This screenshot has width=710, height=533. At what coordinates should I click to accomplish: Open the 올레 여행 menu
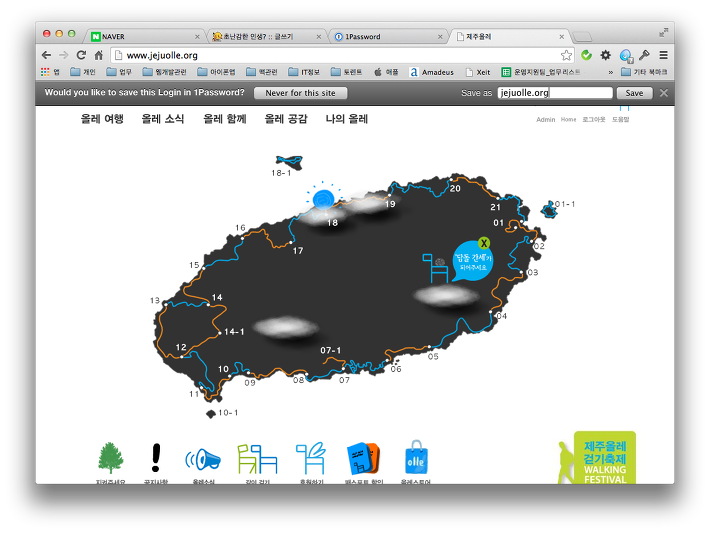tap(102, 119)
